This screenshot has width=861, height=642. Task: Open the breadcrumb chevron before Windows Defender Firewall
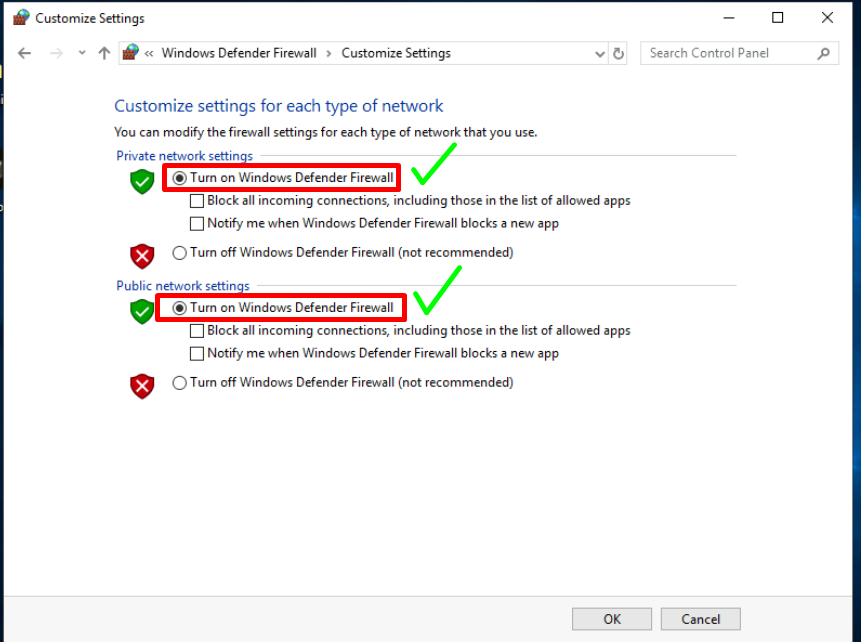149,54
